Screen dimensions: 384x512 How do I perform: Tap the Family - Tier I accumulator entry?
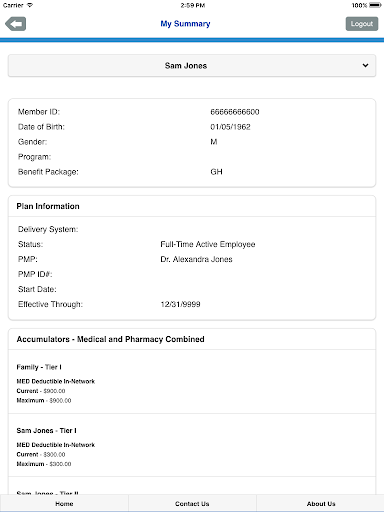[192, 383]
